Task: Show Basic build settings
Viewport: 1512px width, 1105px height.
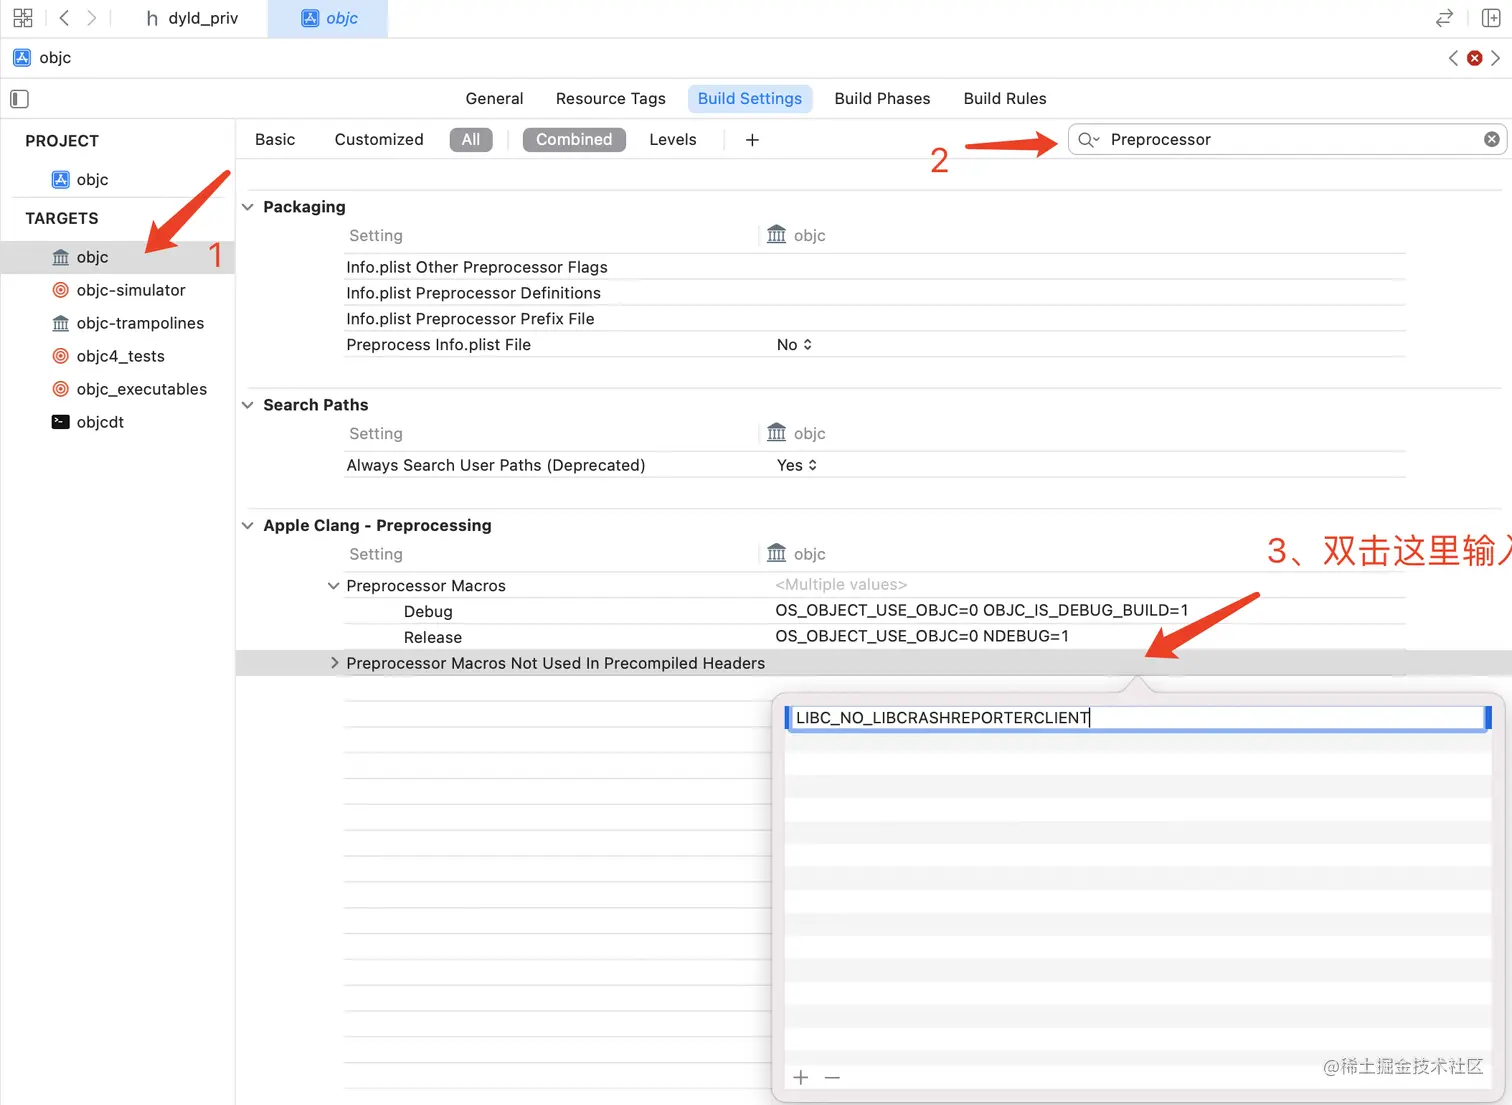Action: tap(275, 139)
